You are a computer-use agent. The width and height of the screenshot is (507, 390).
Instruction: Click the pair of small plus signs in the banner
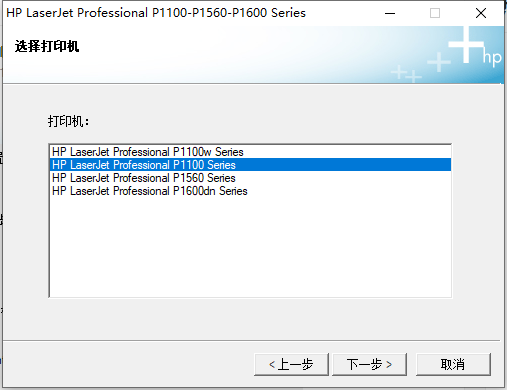pyautogui.click(x=406, y=74)
